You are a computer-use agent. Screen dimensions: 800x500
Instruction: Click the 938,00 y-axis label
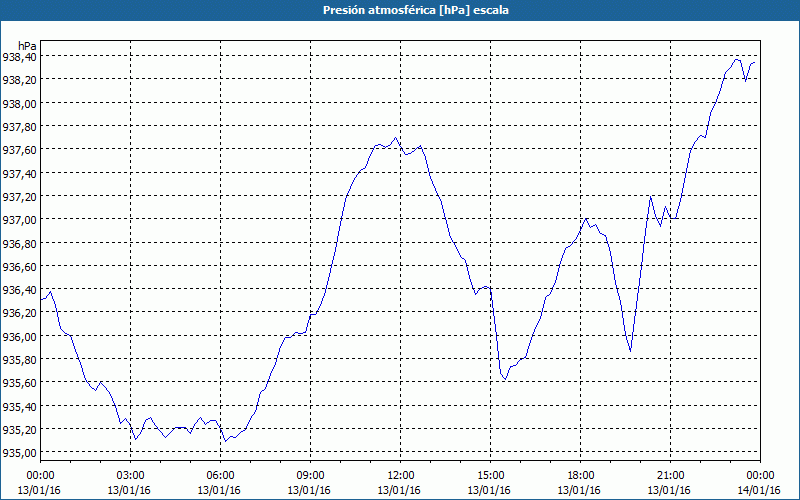coord(19,103)
